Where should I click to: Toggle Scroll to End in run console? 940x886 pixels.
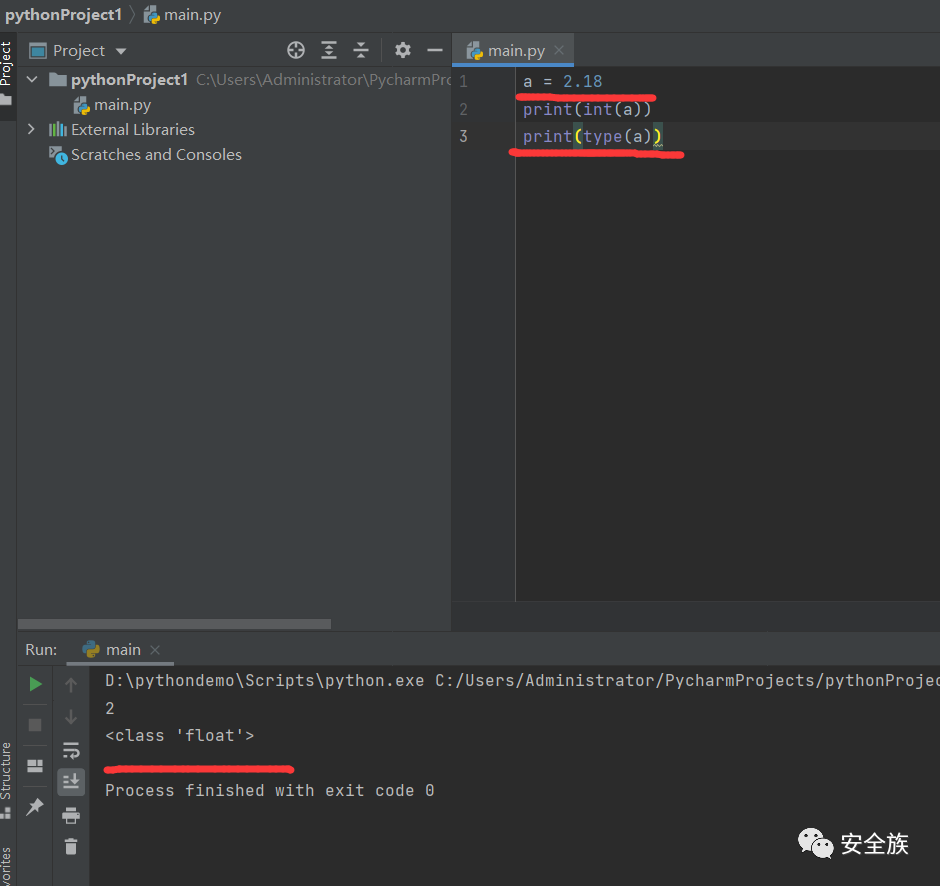(x=71, y=782)
